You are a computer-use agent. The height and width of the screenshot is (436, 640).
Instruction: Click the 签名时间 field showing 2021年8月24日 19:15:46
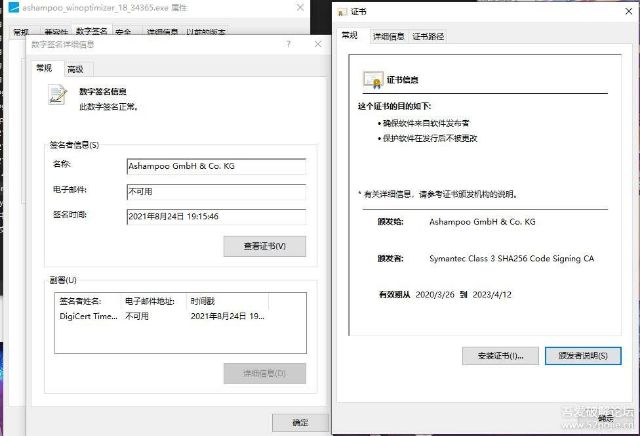pos(216,216)
